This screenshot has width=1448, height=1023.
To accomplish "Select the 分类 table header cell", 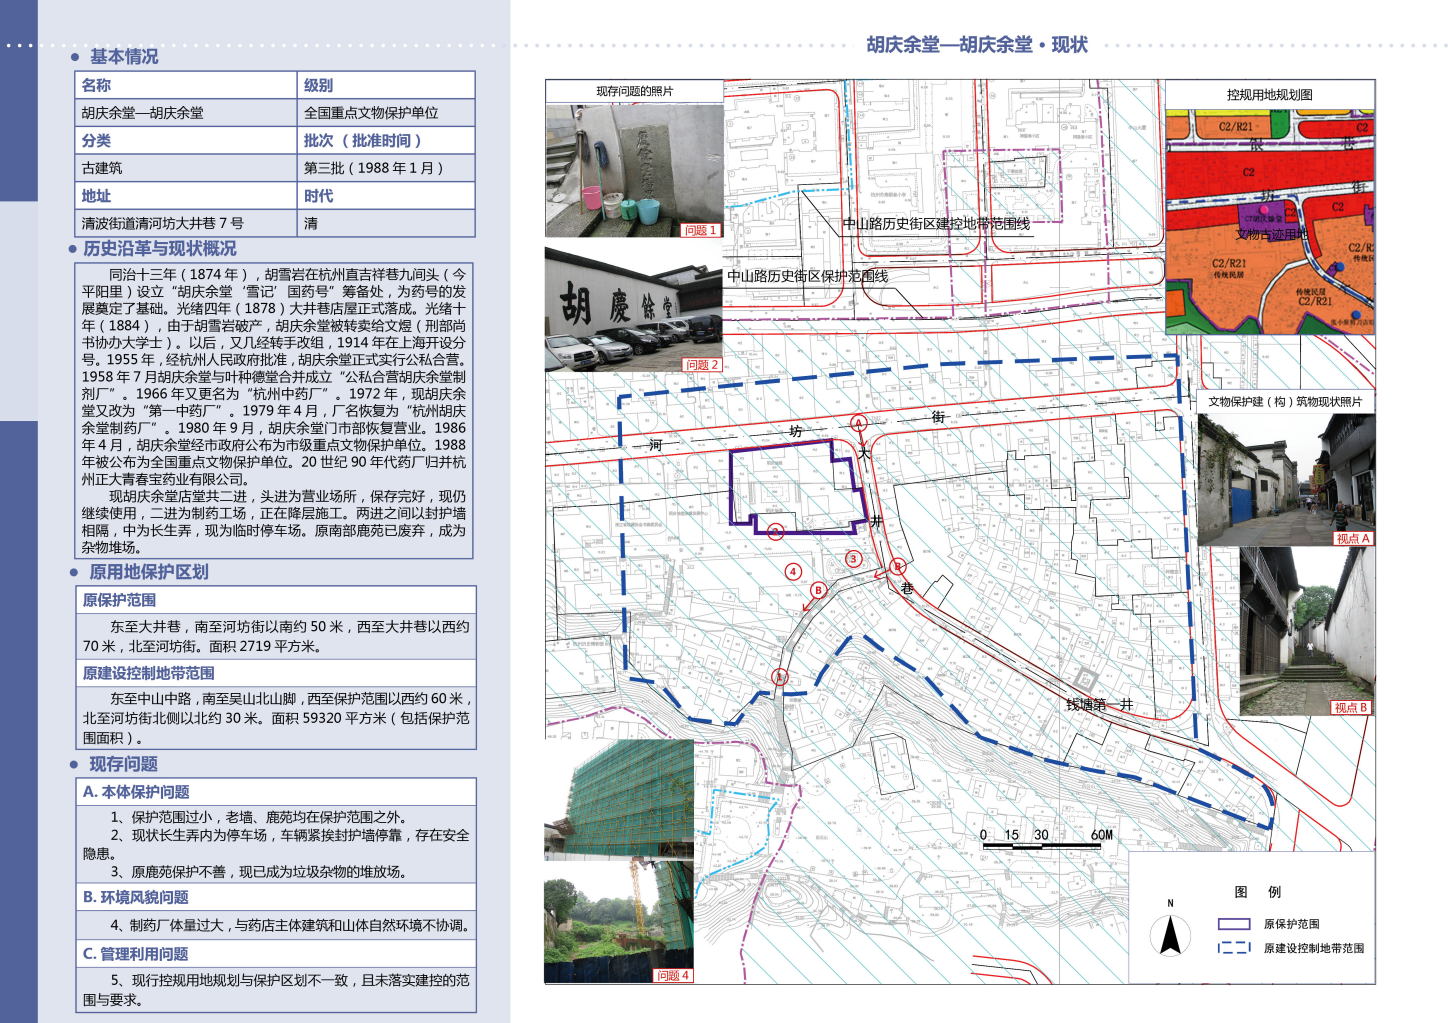I will point(186,140).
